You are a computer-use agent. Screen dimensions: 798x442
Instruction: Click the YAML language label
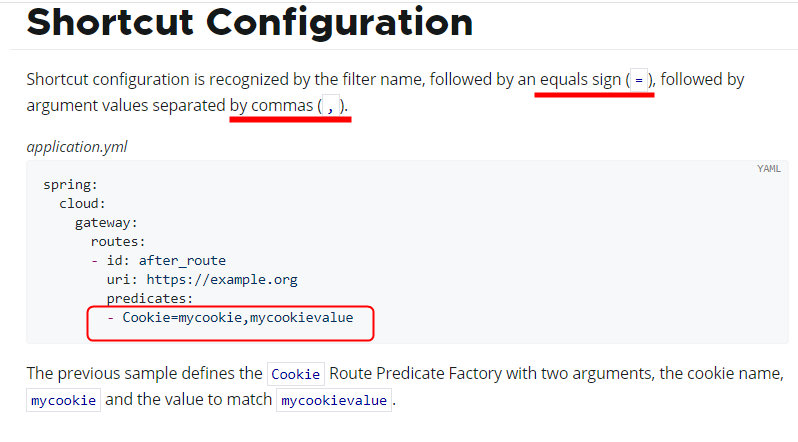pos(768,169)
